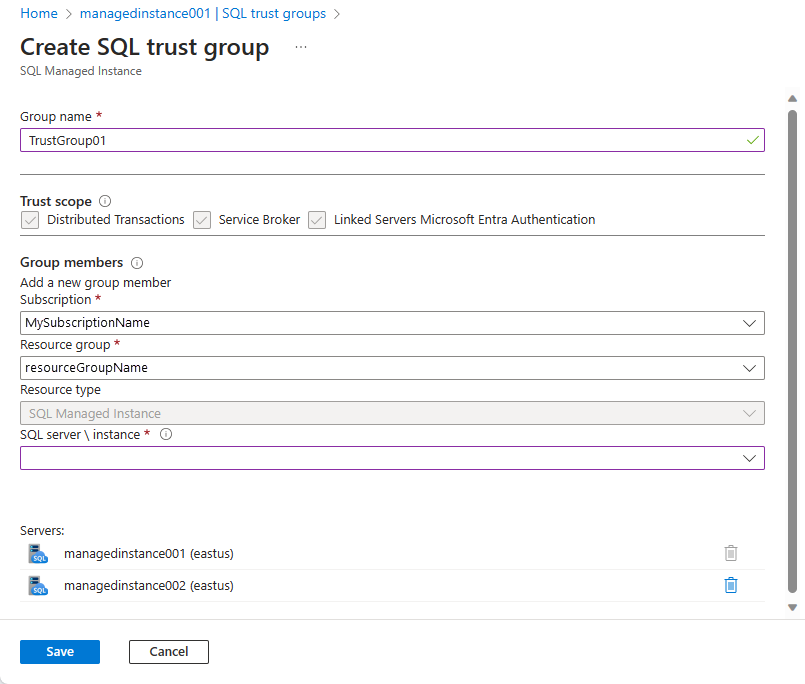The width and height of the screenshot is (805, 684).
Task: Navigate to Home via breadcrumb
Action: point(39,13)
